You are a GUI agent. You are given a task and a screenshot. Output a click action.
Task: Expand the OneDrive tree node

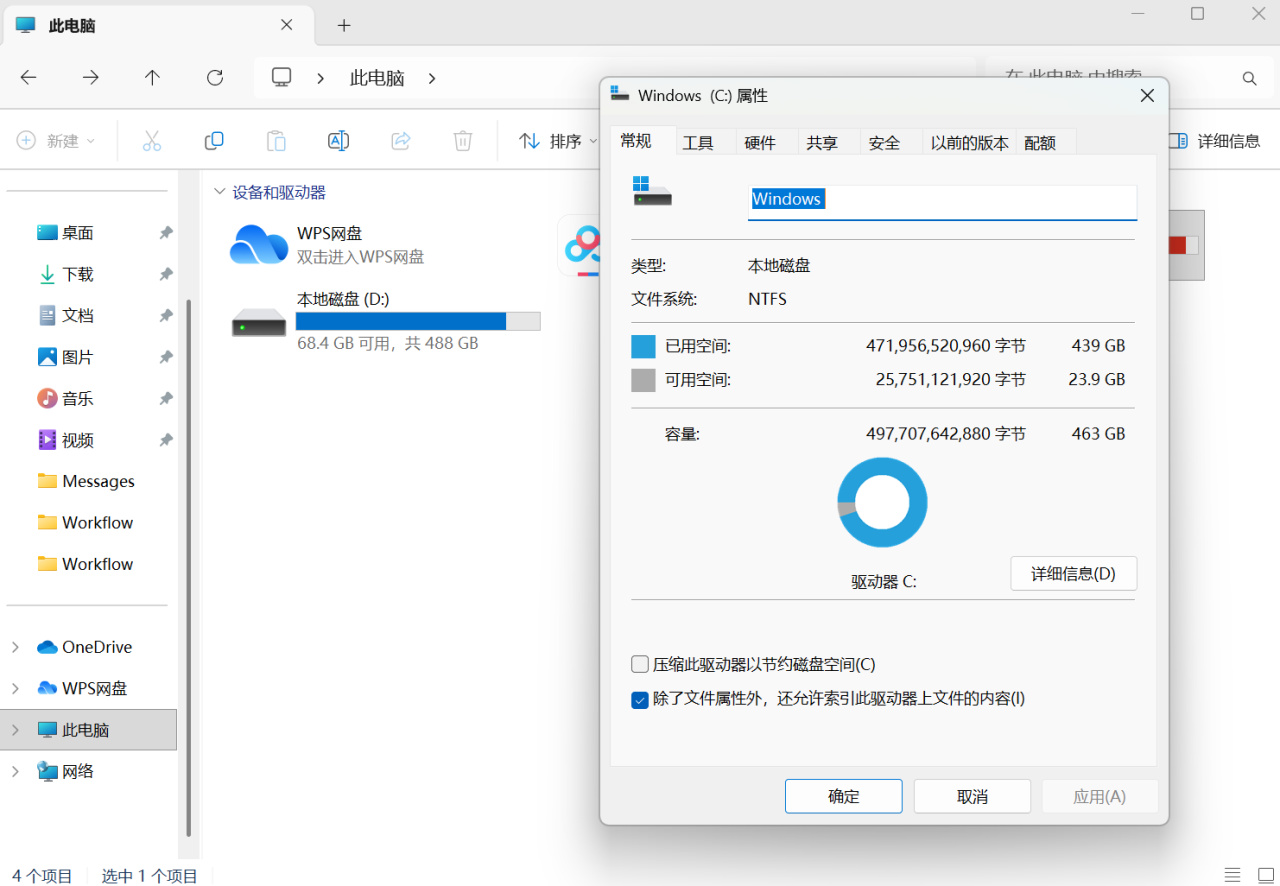pyautogui.click(x=15, y=647)
